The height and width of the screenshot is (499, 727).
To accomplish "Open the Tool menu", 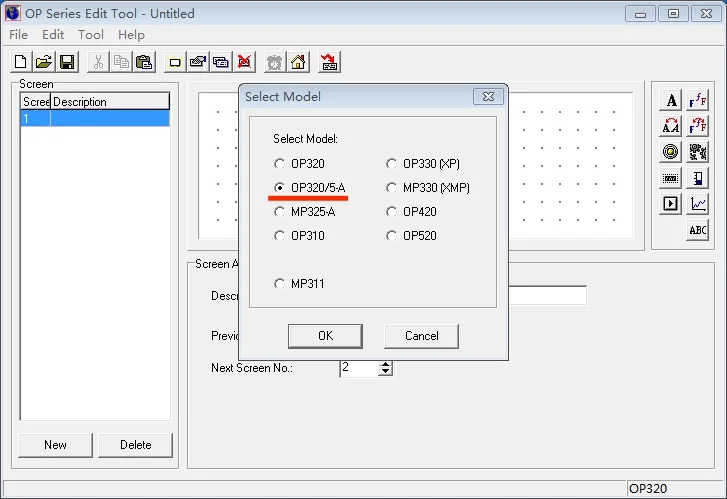I will pyautogui.click(x=90, y=35).
